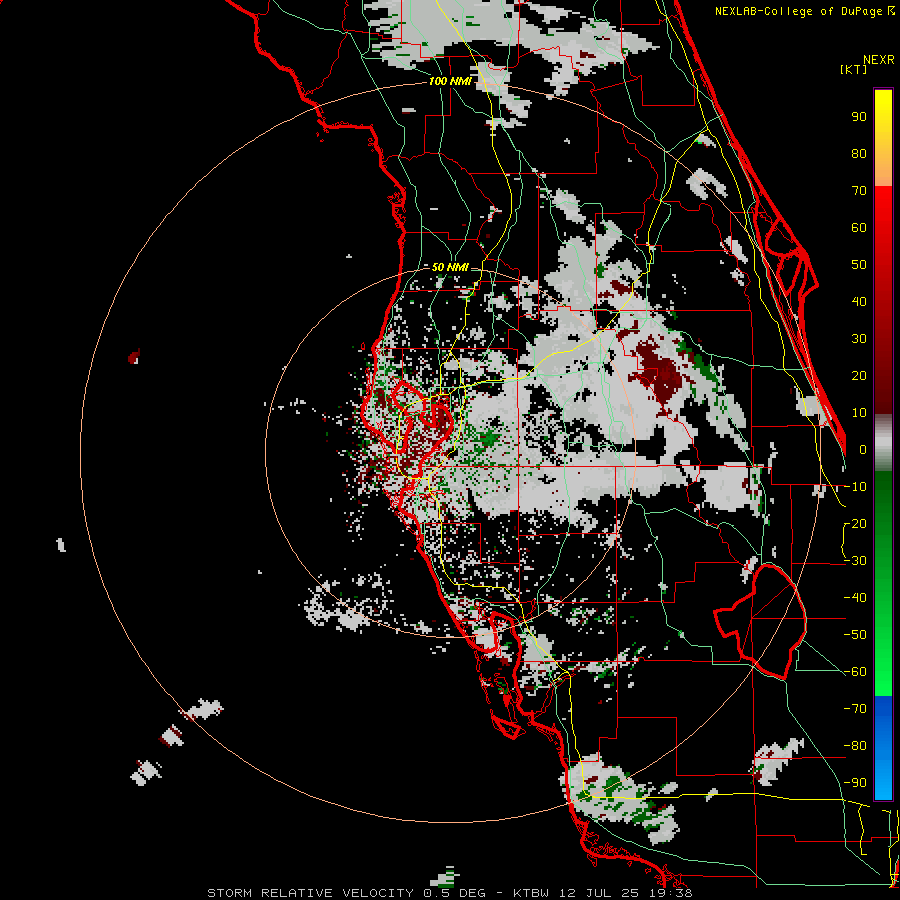
Task: Click the positive 40 value on the velocity scale
Action: (x=859, y=302)
